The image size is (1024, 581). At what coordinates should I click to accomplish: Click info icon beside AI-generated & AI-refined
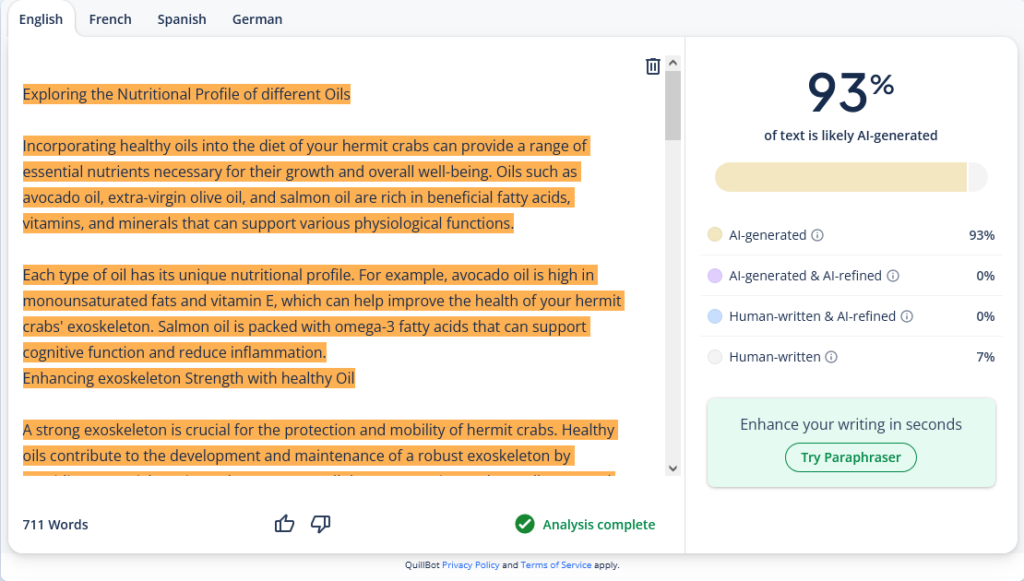(x=893, y=276)
